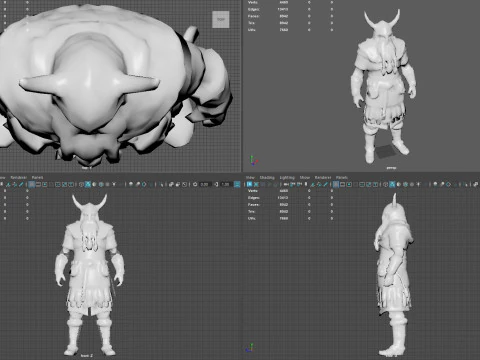Click the UVs label in side view HUD
The height and width of the screenshot is (360, 480).
(252, 219)
